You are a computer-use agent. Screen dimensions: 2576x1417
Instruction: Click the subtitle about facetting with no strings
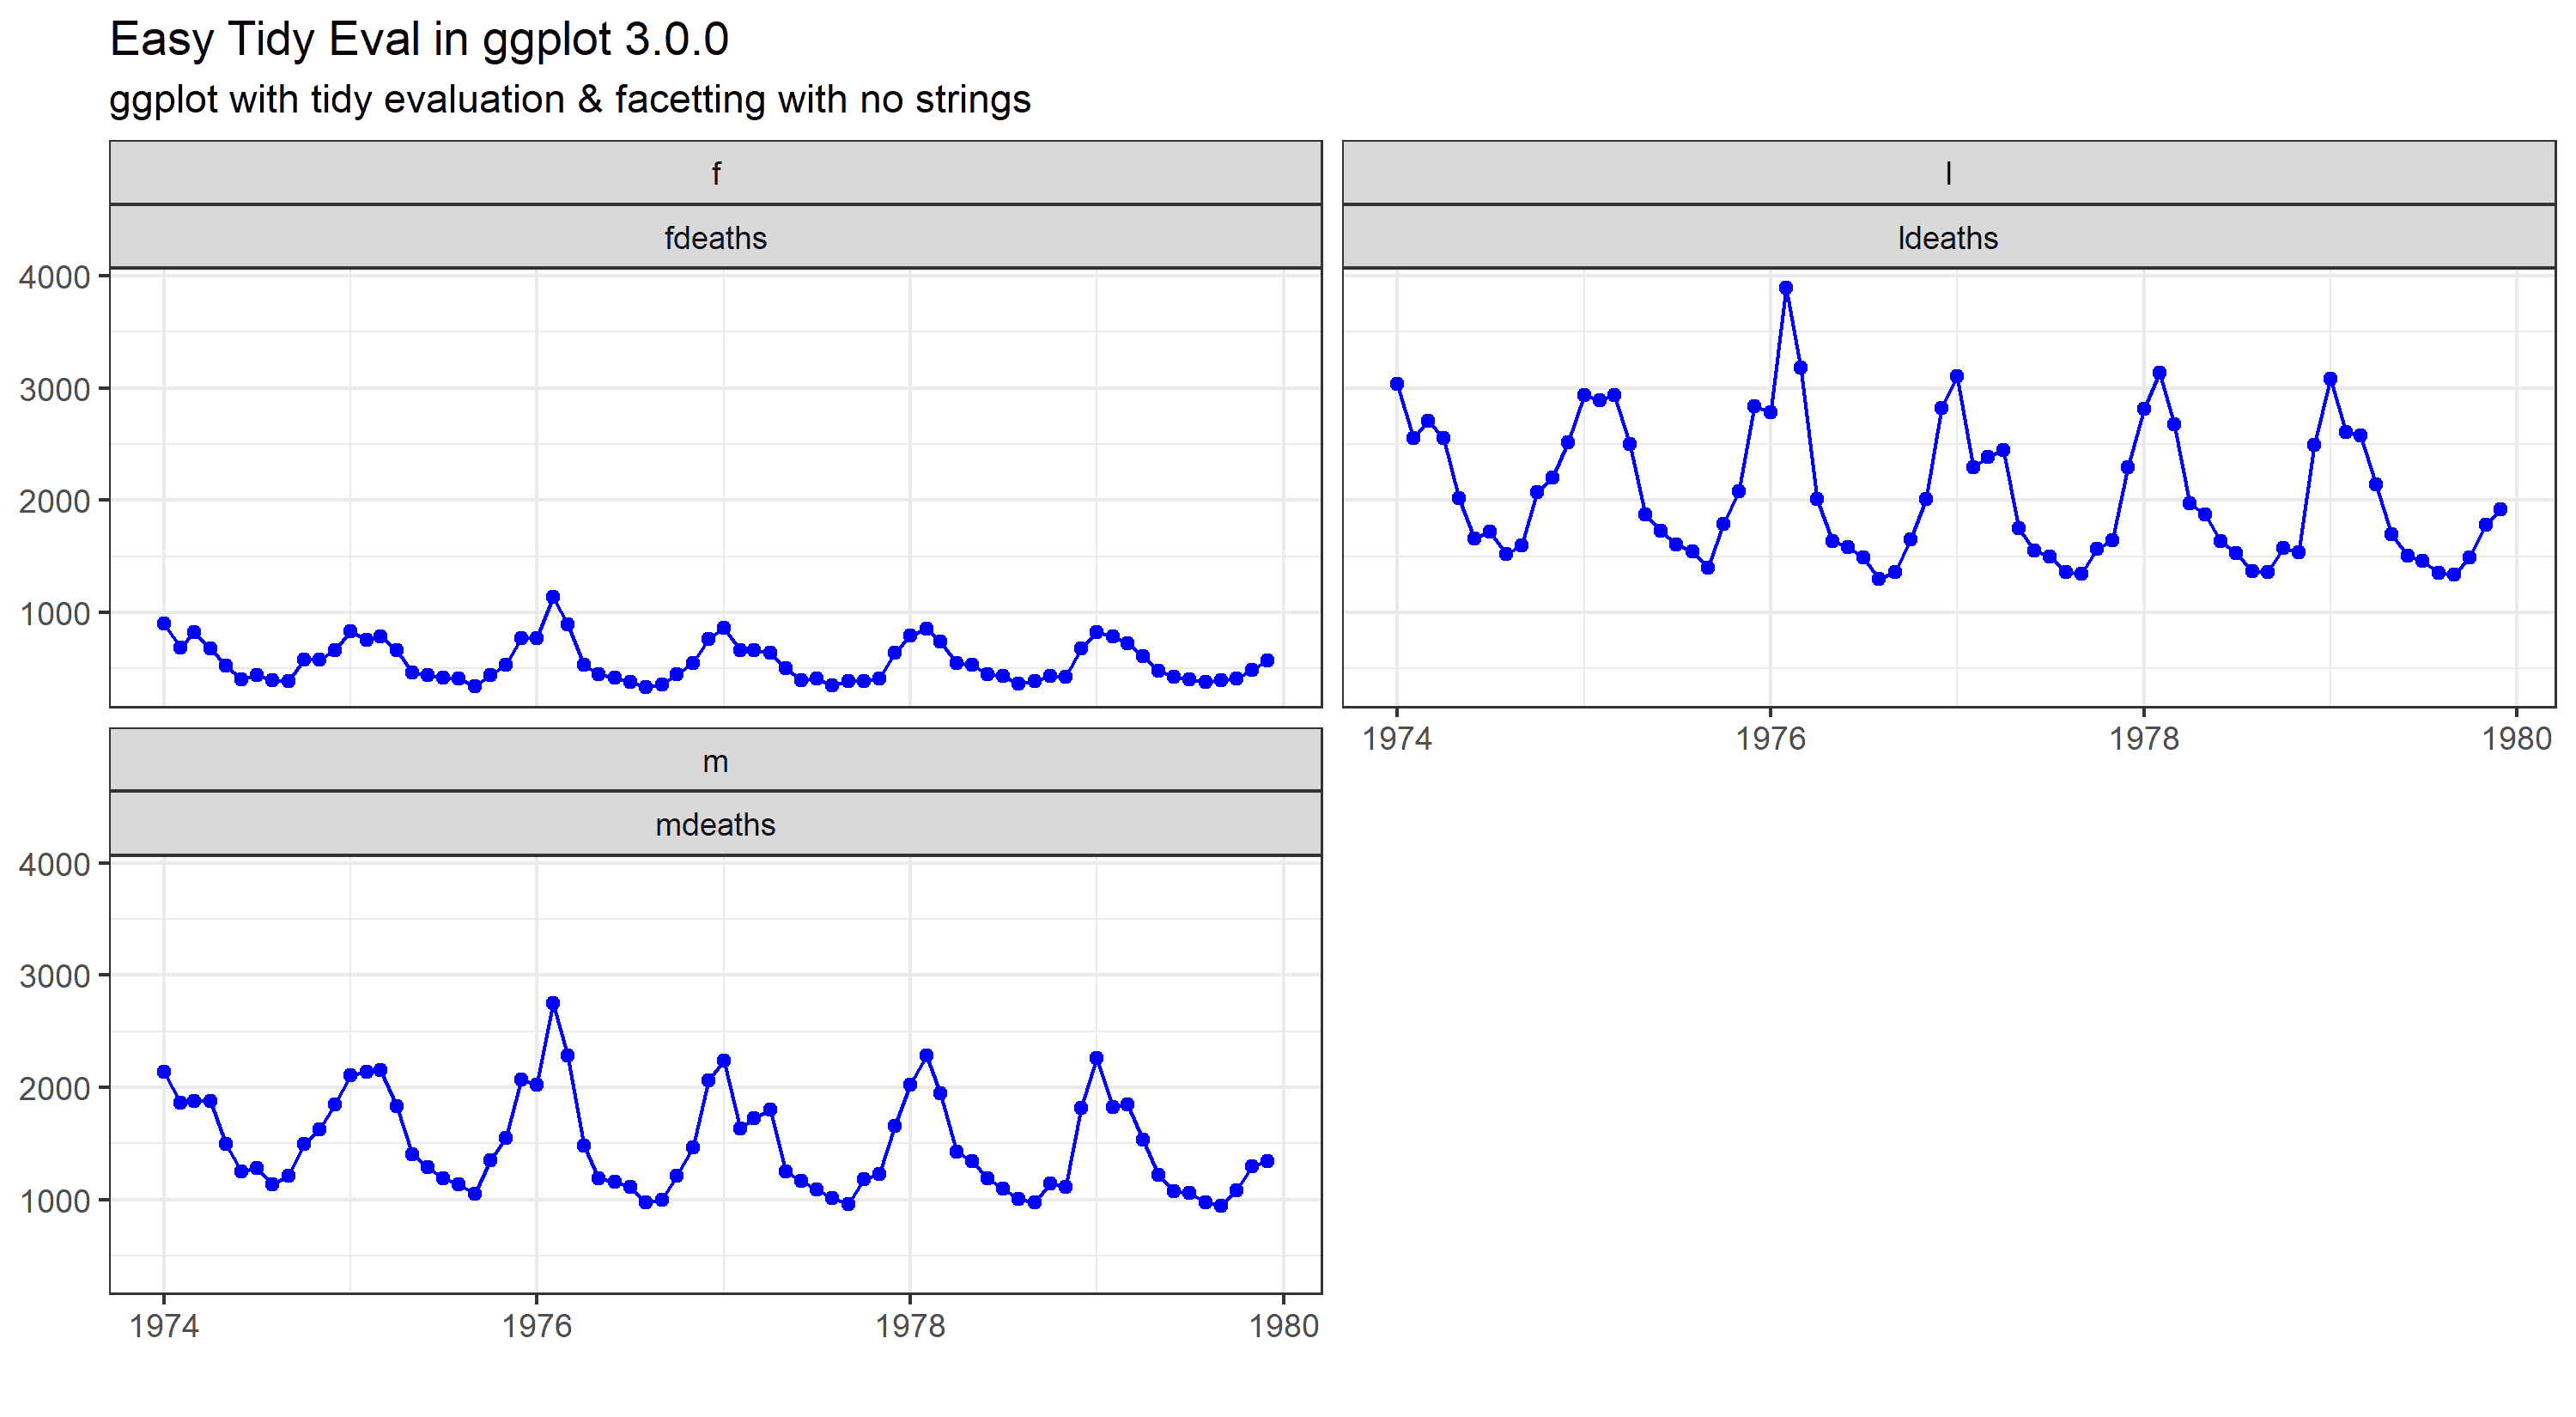coord(569,100)
